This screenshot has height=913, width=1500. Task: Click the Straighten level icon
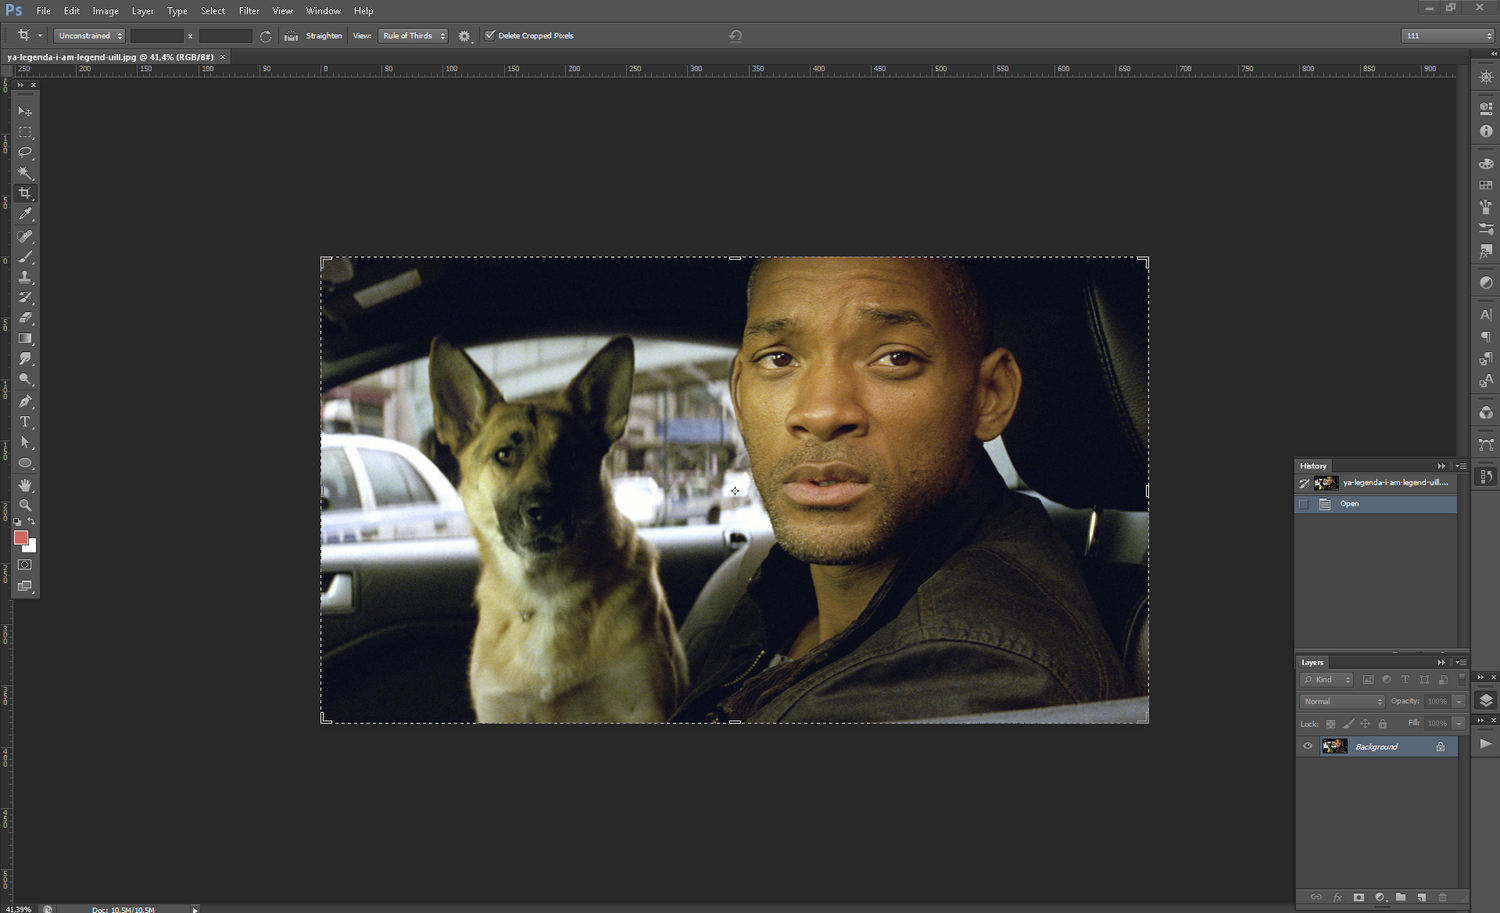coord(291,36)
